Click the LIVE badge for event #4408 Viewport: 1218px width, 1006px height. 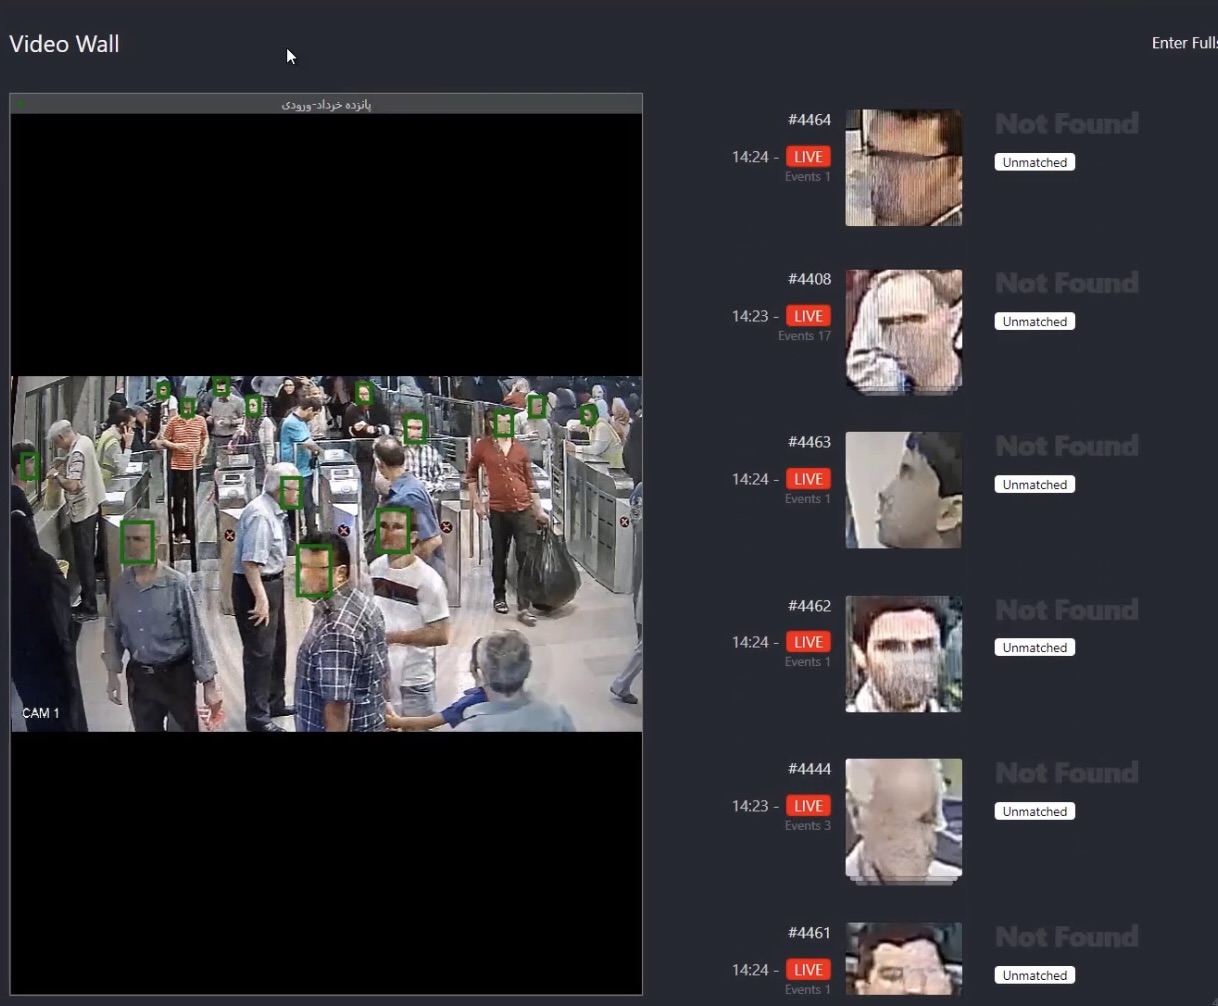click(x=808, y=316)
